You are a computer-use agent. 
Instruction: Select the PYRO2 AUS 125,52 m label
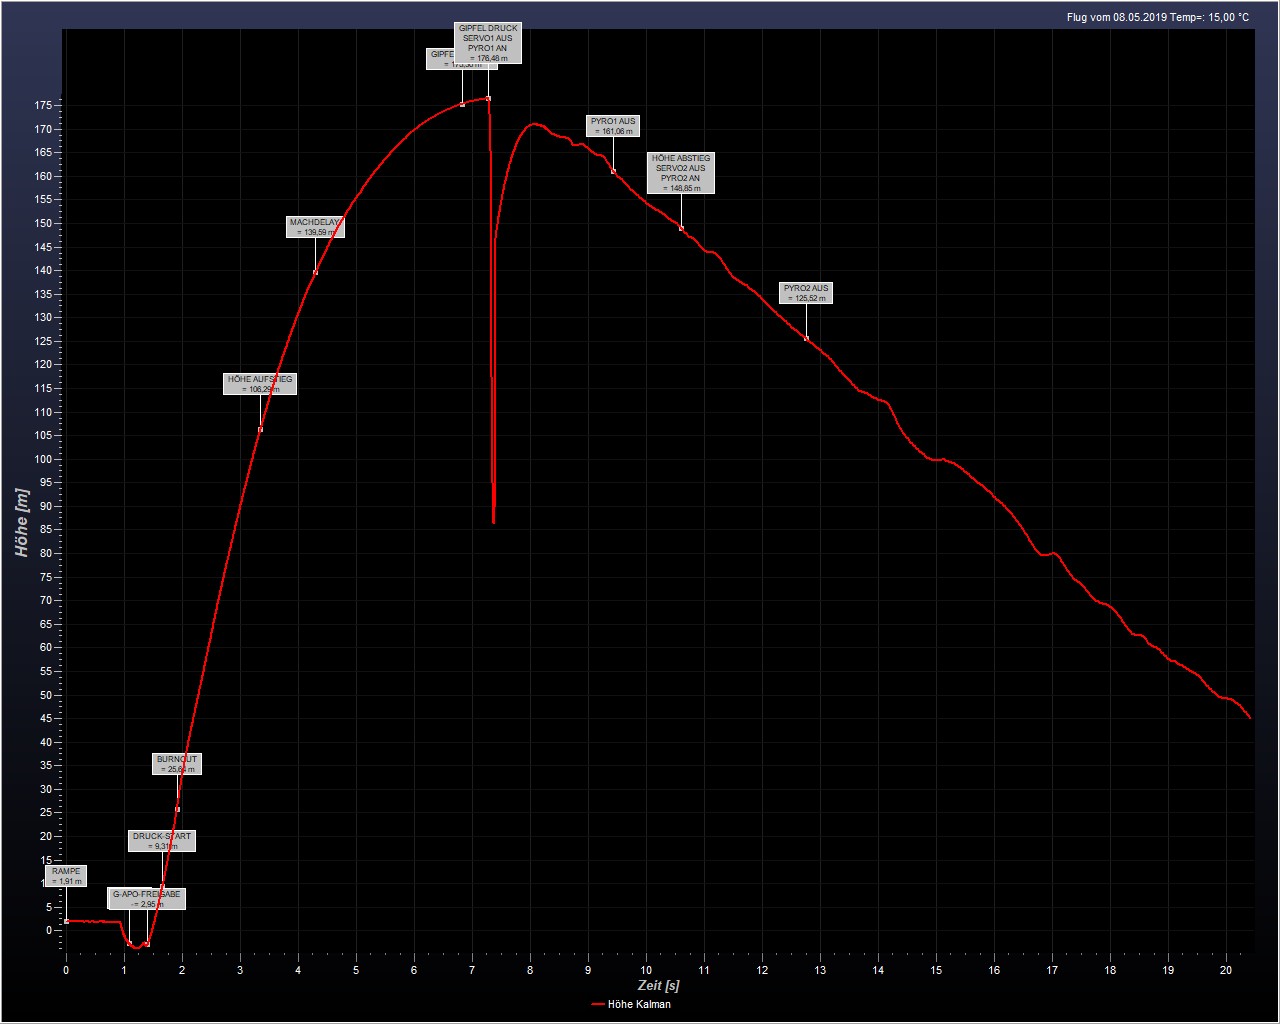806,293
